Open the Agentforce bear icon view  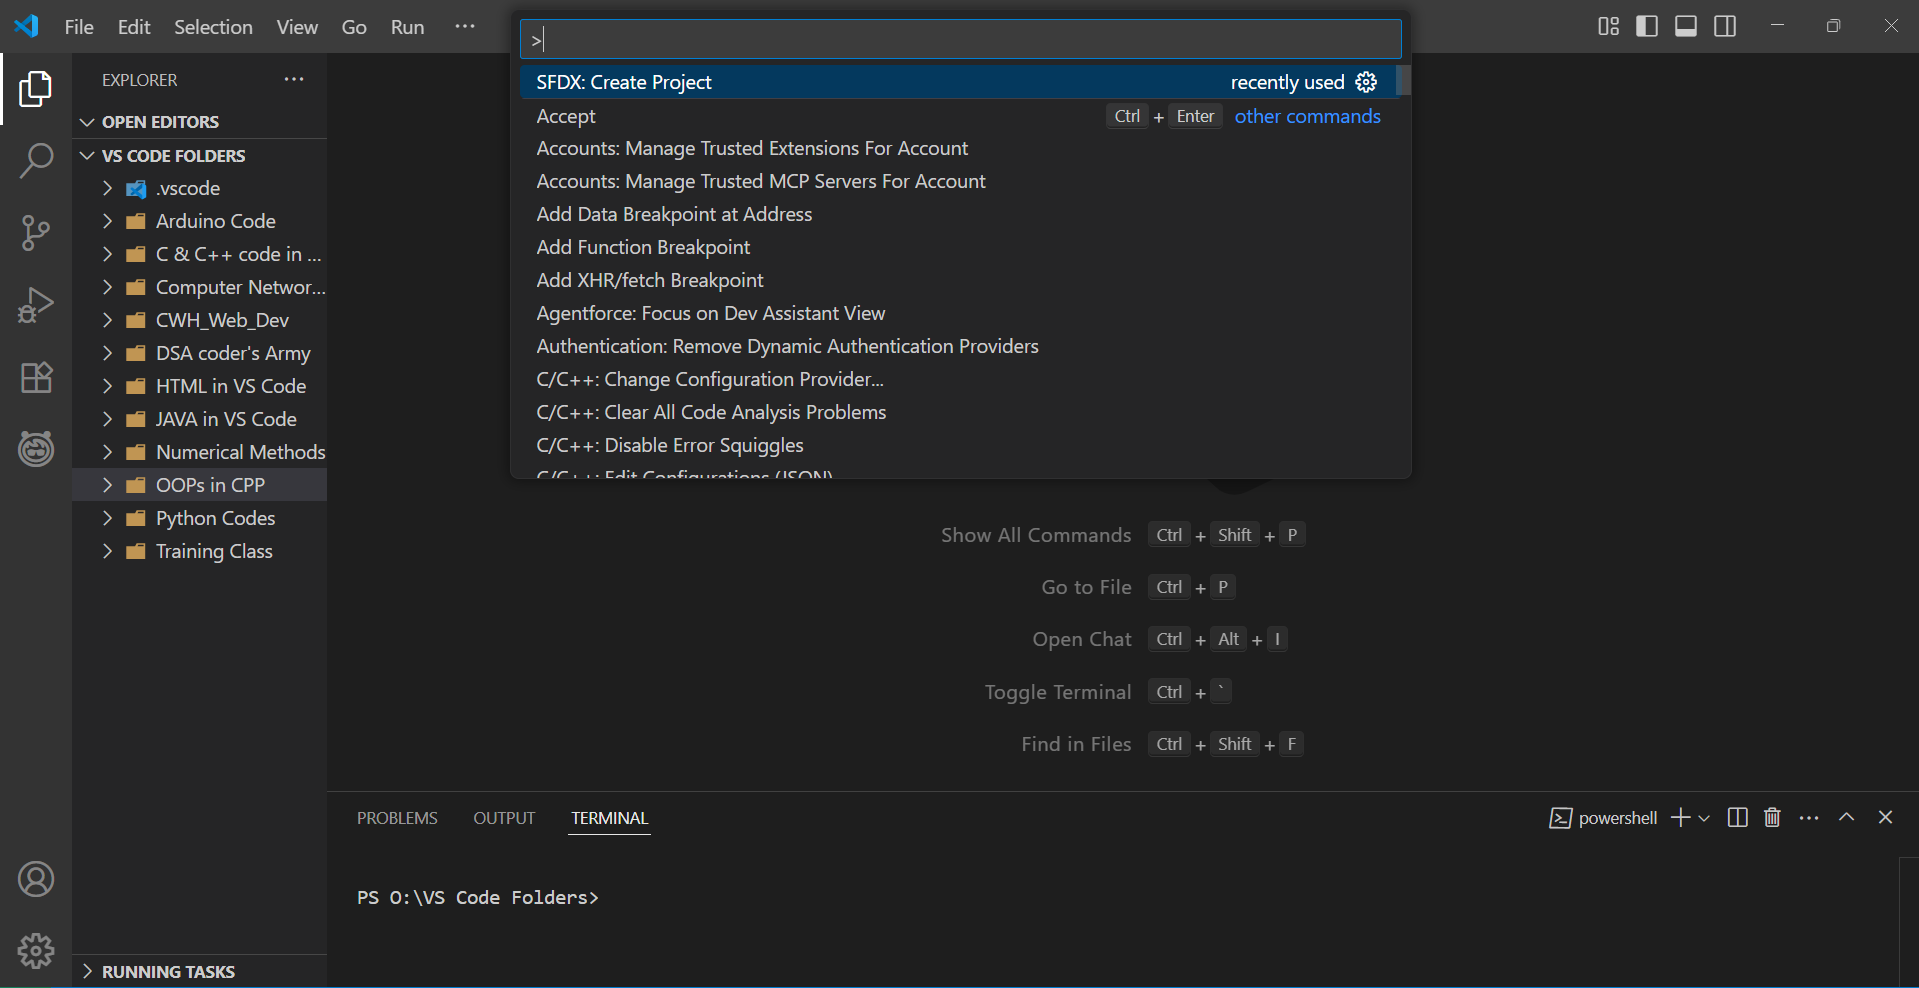coord(36,449)
